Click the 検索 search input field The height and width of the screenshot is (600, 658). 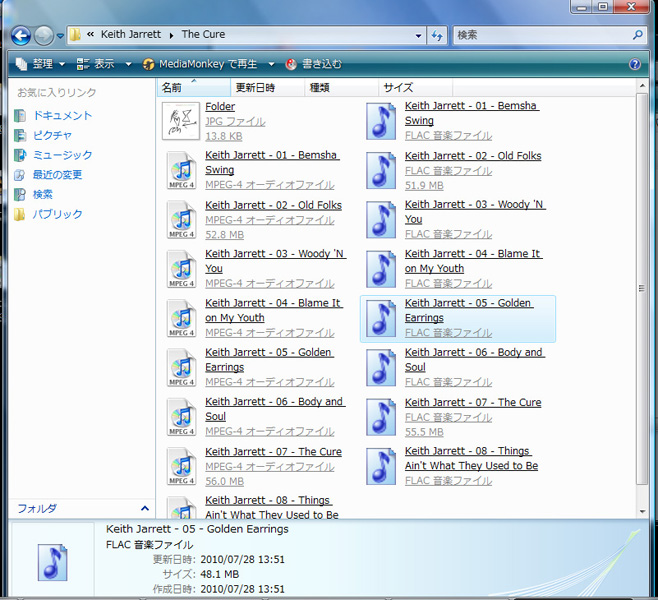click(x=540, y=35)
